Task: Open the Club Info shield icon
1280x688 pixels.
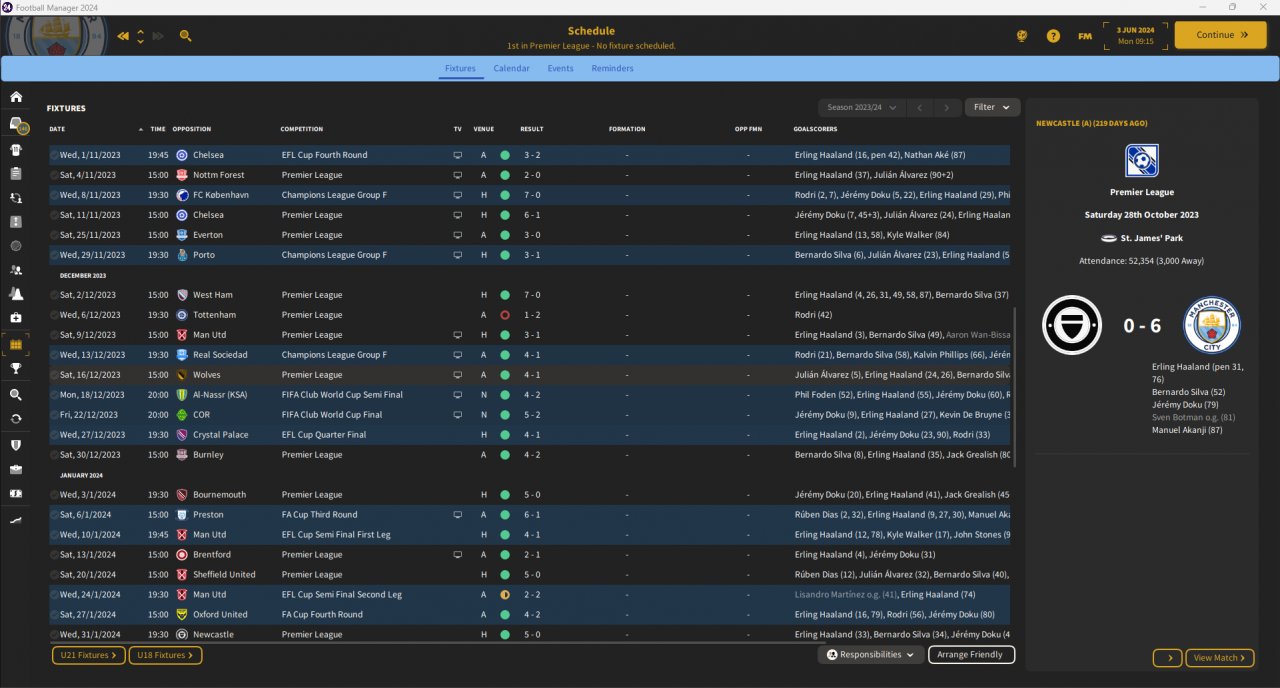Action: (16, 445)
